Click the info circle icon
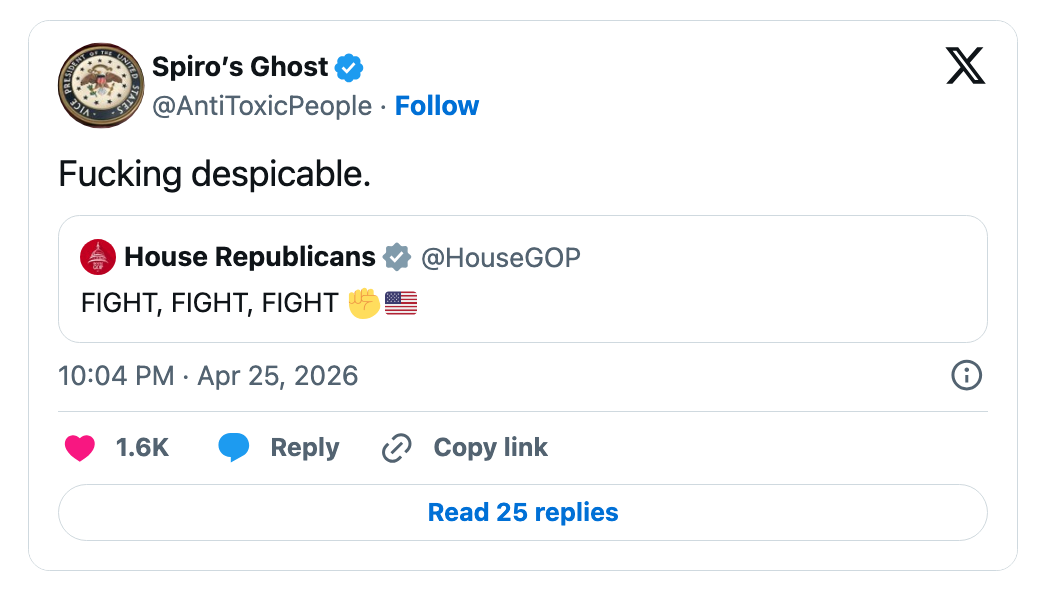This screenshot has height=606, width=1038. [x=965, y=376]
